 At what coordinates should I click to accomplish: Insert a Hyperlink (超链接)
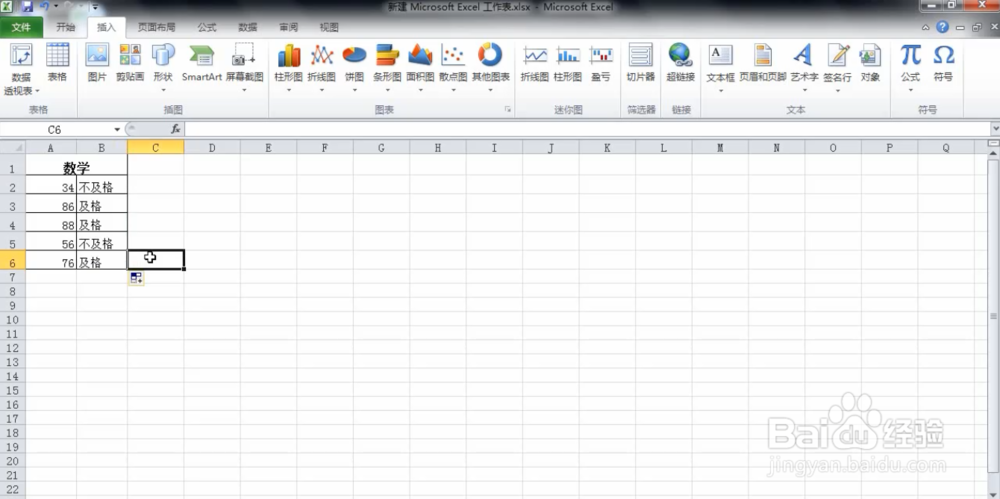[680, 63]
